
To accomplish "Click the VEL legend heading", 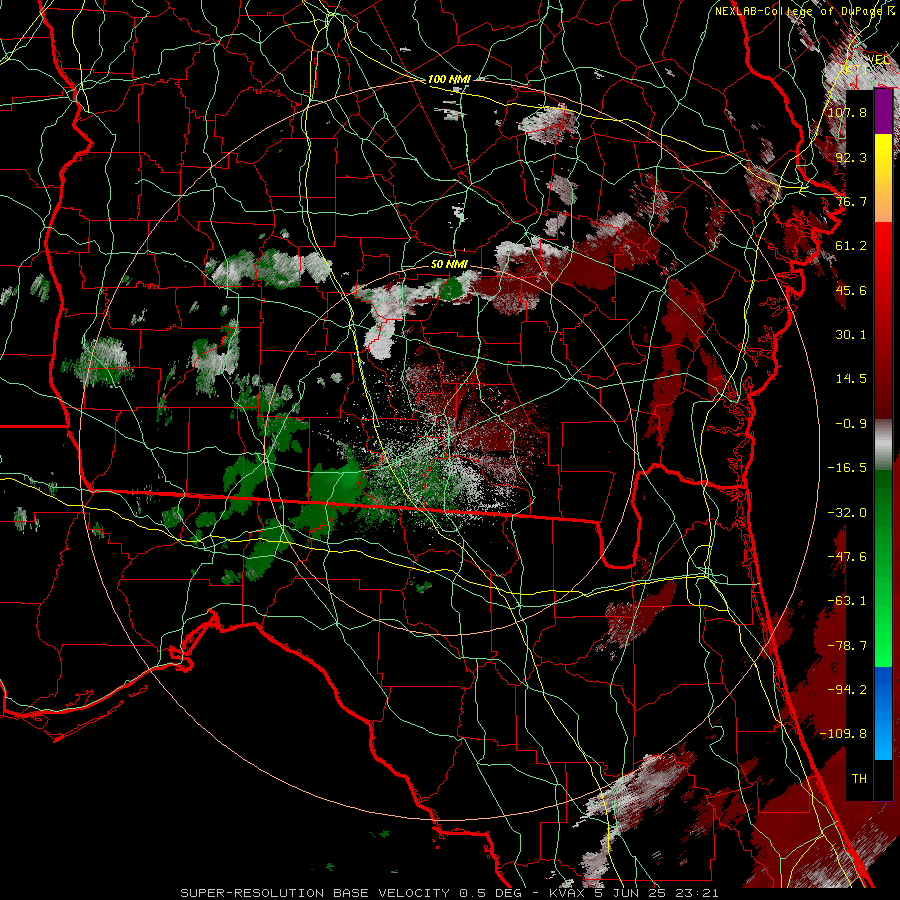I will (878, 60).
